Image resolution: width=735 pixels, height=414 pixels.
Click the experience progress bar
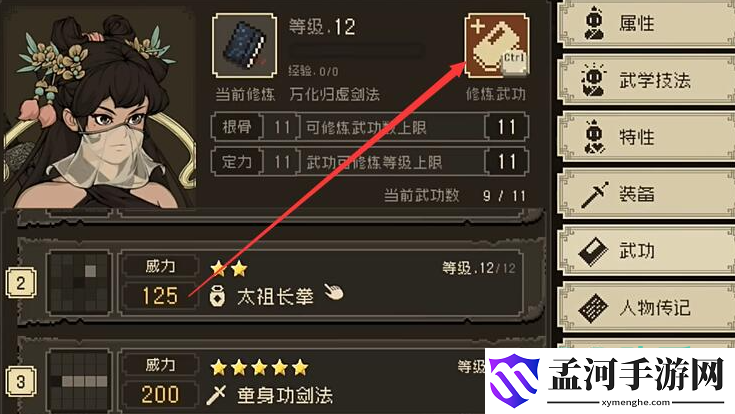click(x=357, y=51)
